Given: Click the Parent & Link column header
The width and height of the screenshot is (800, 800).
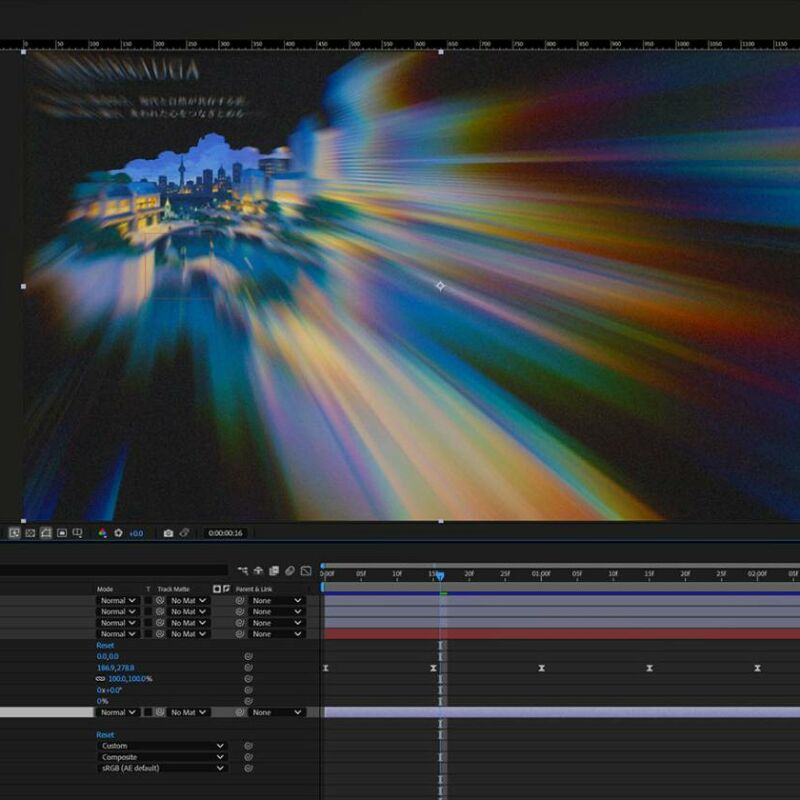Looking at the screenshot, I should (254, 589).
